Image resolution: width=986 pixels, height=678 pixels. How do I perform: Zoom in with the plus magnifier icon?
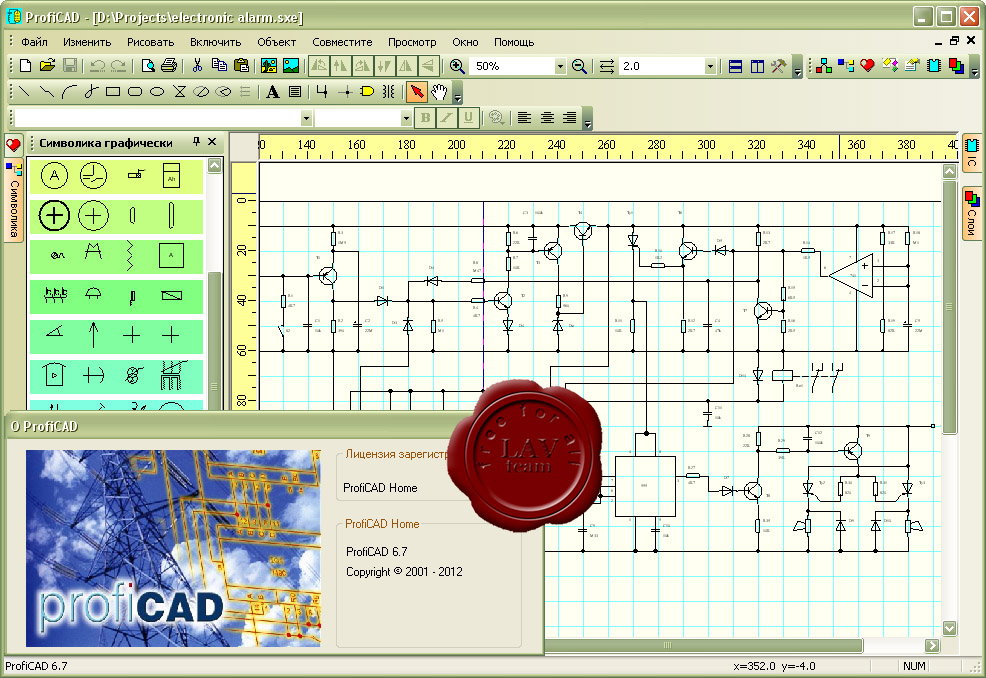[x=457, y=66]
